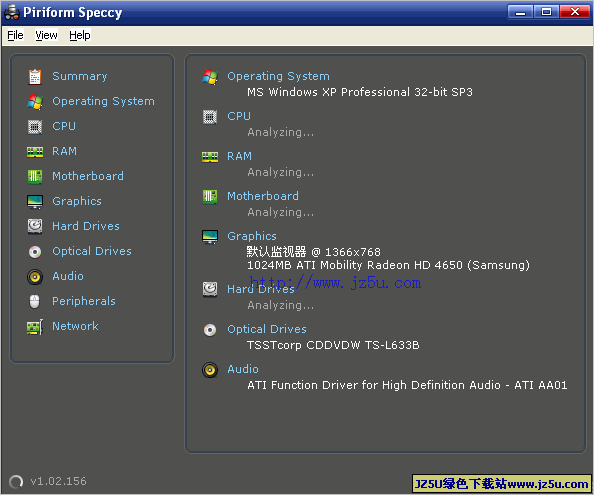The image size is (594, 495).
Task: Click the Motherboard heading in summary panel
Action: [x=263, y=196]
